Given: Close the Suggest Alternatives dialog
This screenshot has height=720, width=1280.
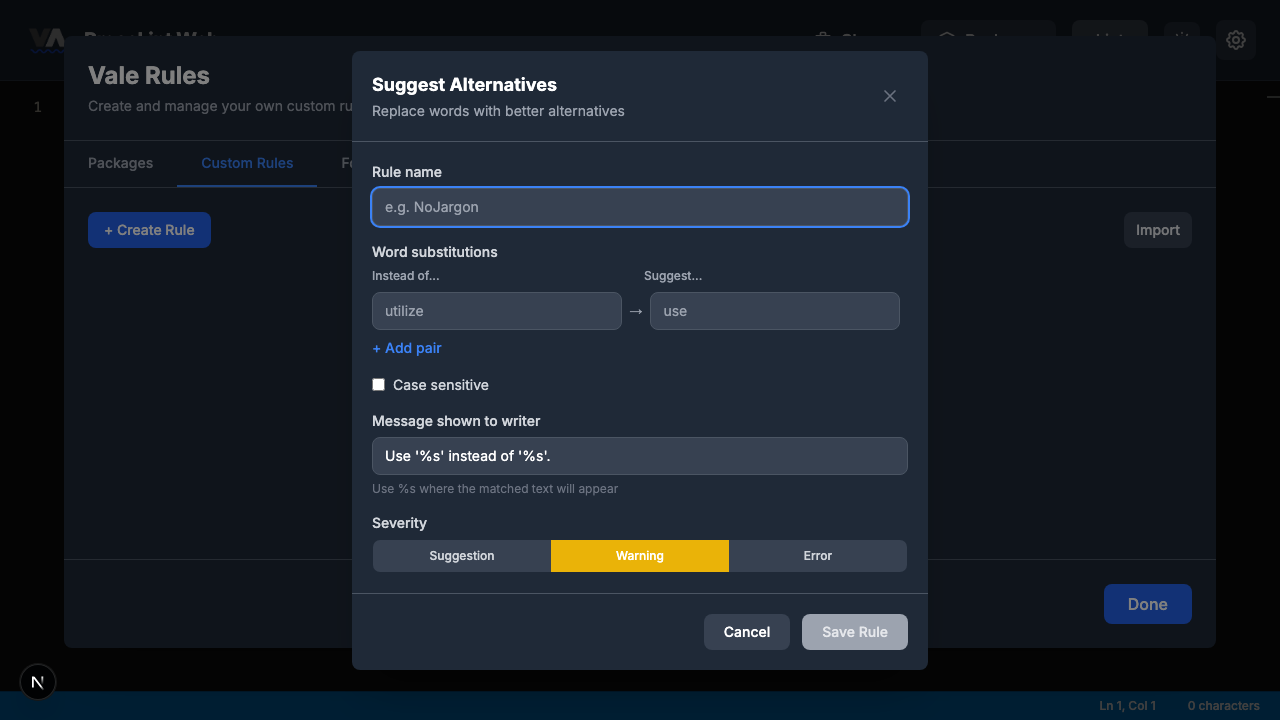Looking at the screenshot, I should (889, 96).
